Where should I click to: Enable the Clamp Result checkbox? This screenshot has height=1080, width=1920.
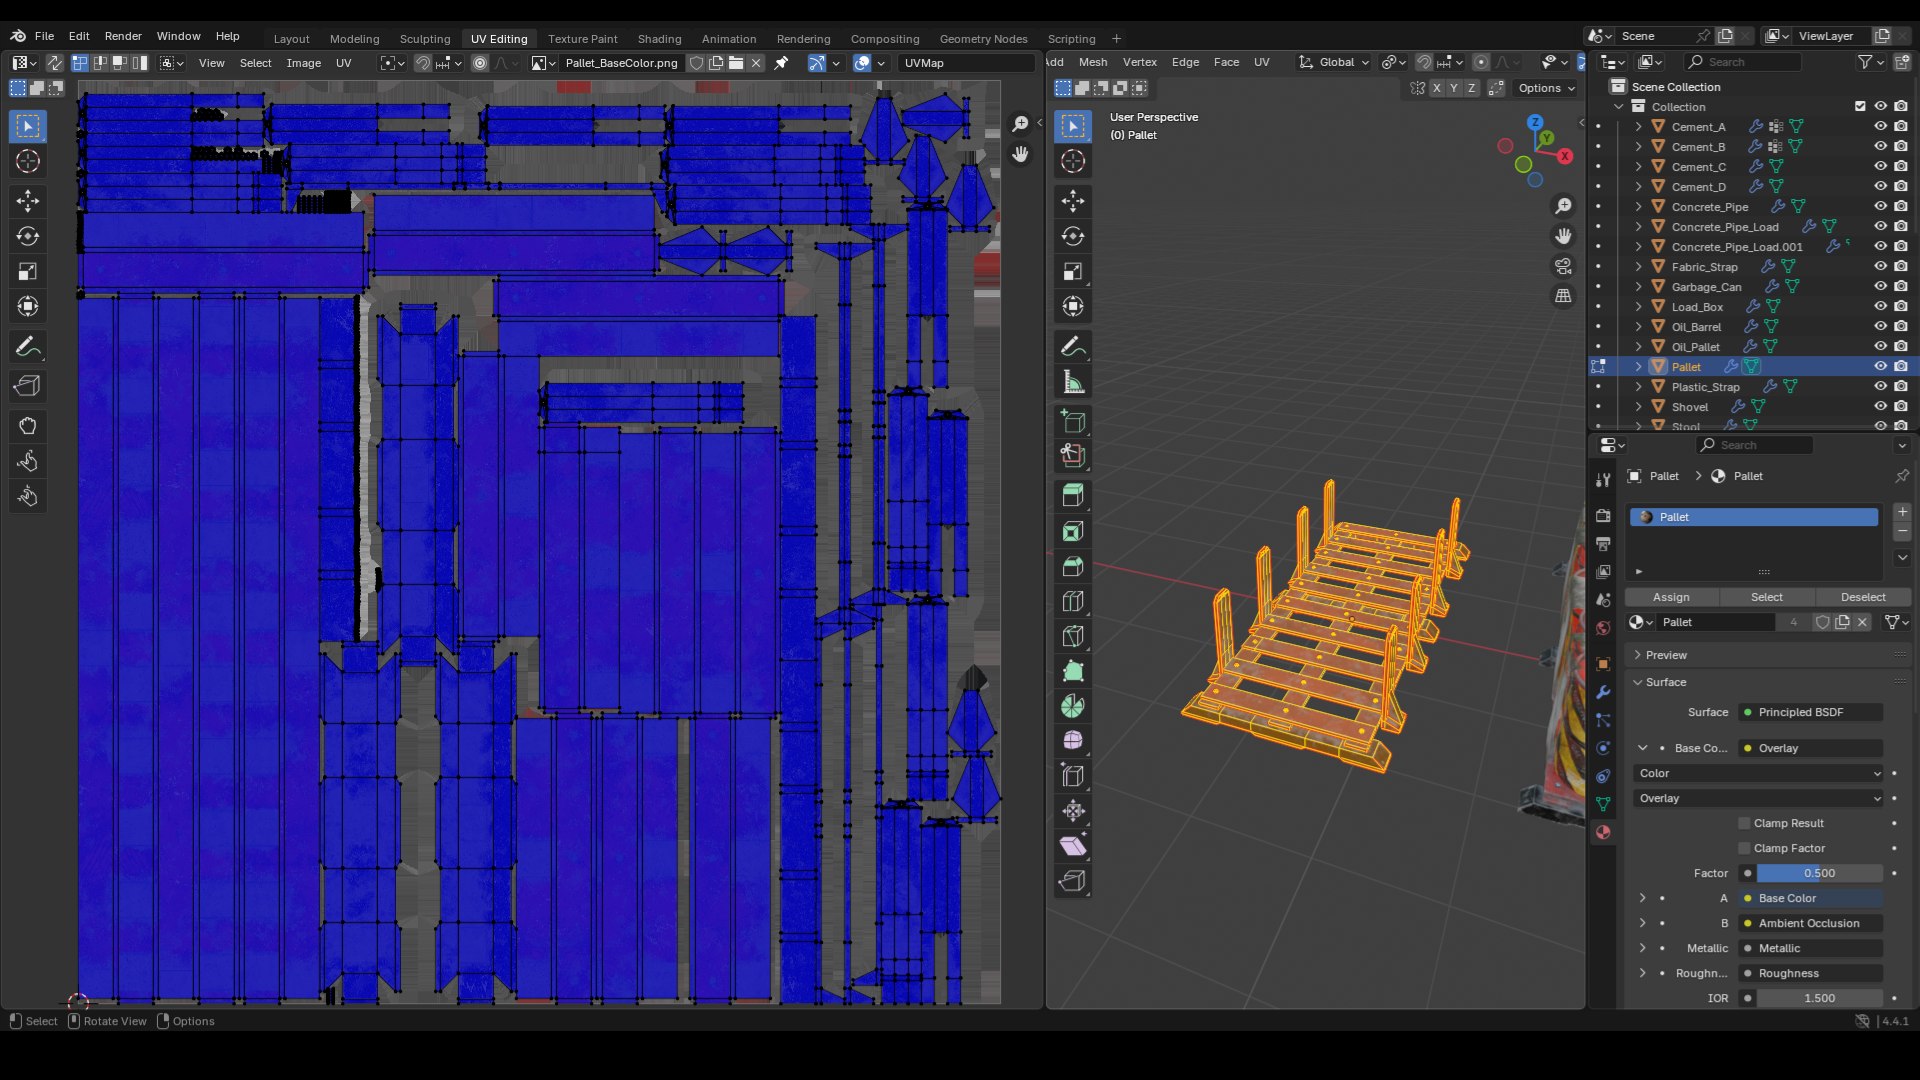pos(1744,823)
